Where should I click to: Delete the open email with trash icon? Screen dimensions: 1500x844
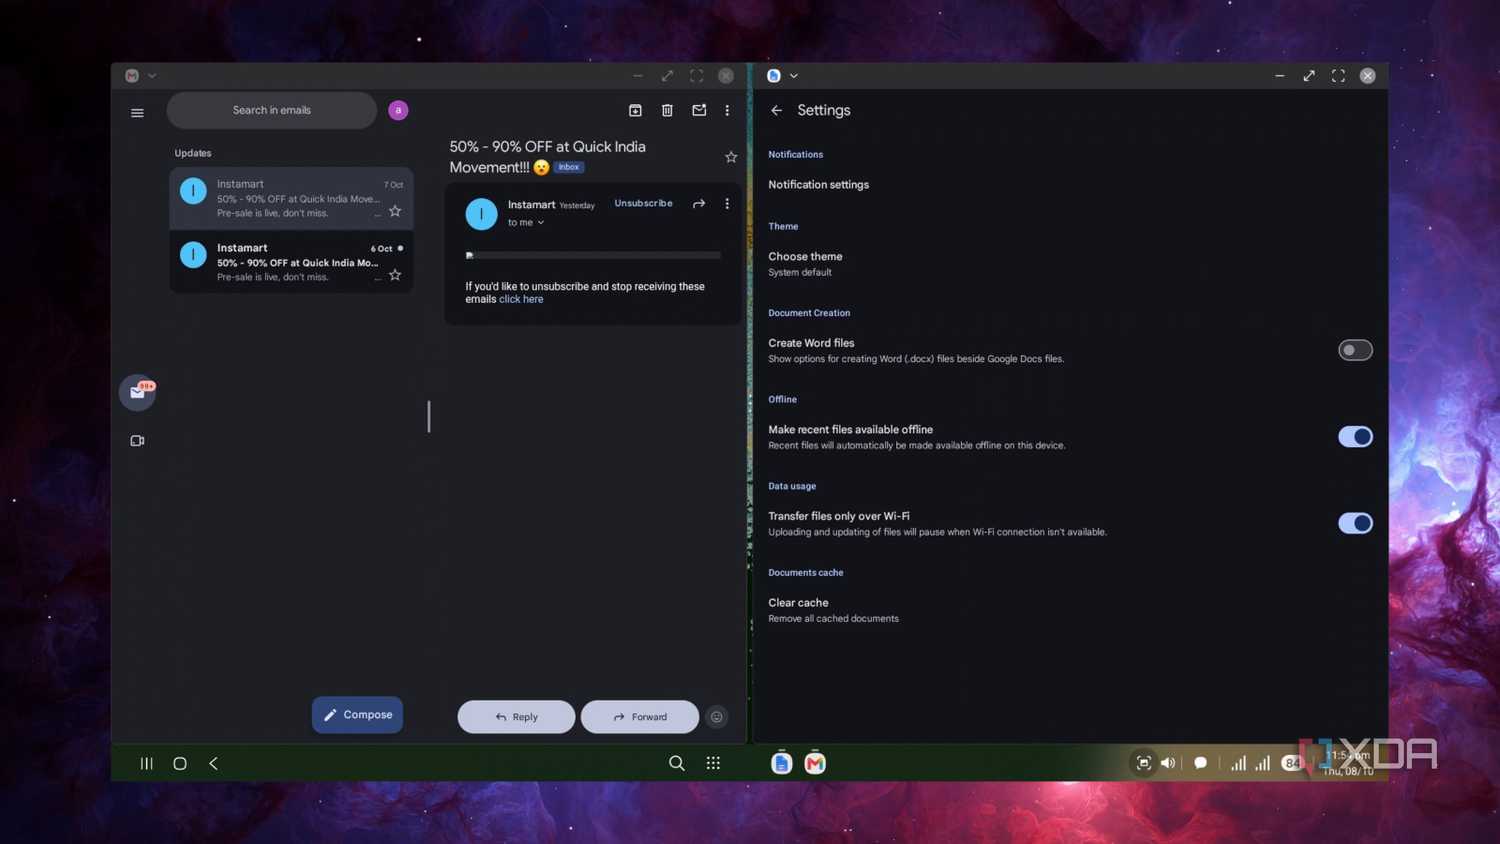pos(667,110)
